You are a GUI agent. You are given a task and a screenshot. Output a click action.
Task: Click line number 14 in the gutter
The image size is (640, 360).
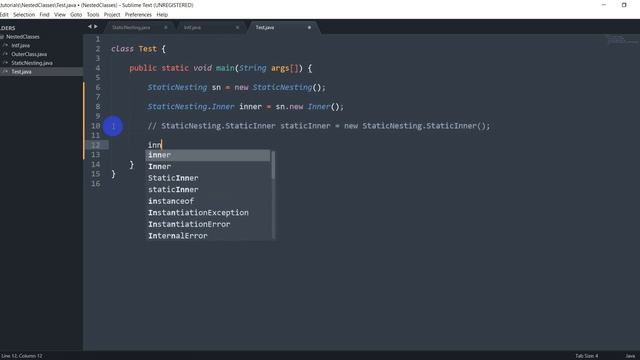tap(96, 164)
